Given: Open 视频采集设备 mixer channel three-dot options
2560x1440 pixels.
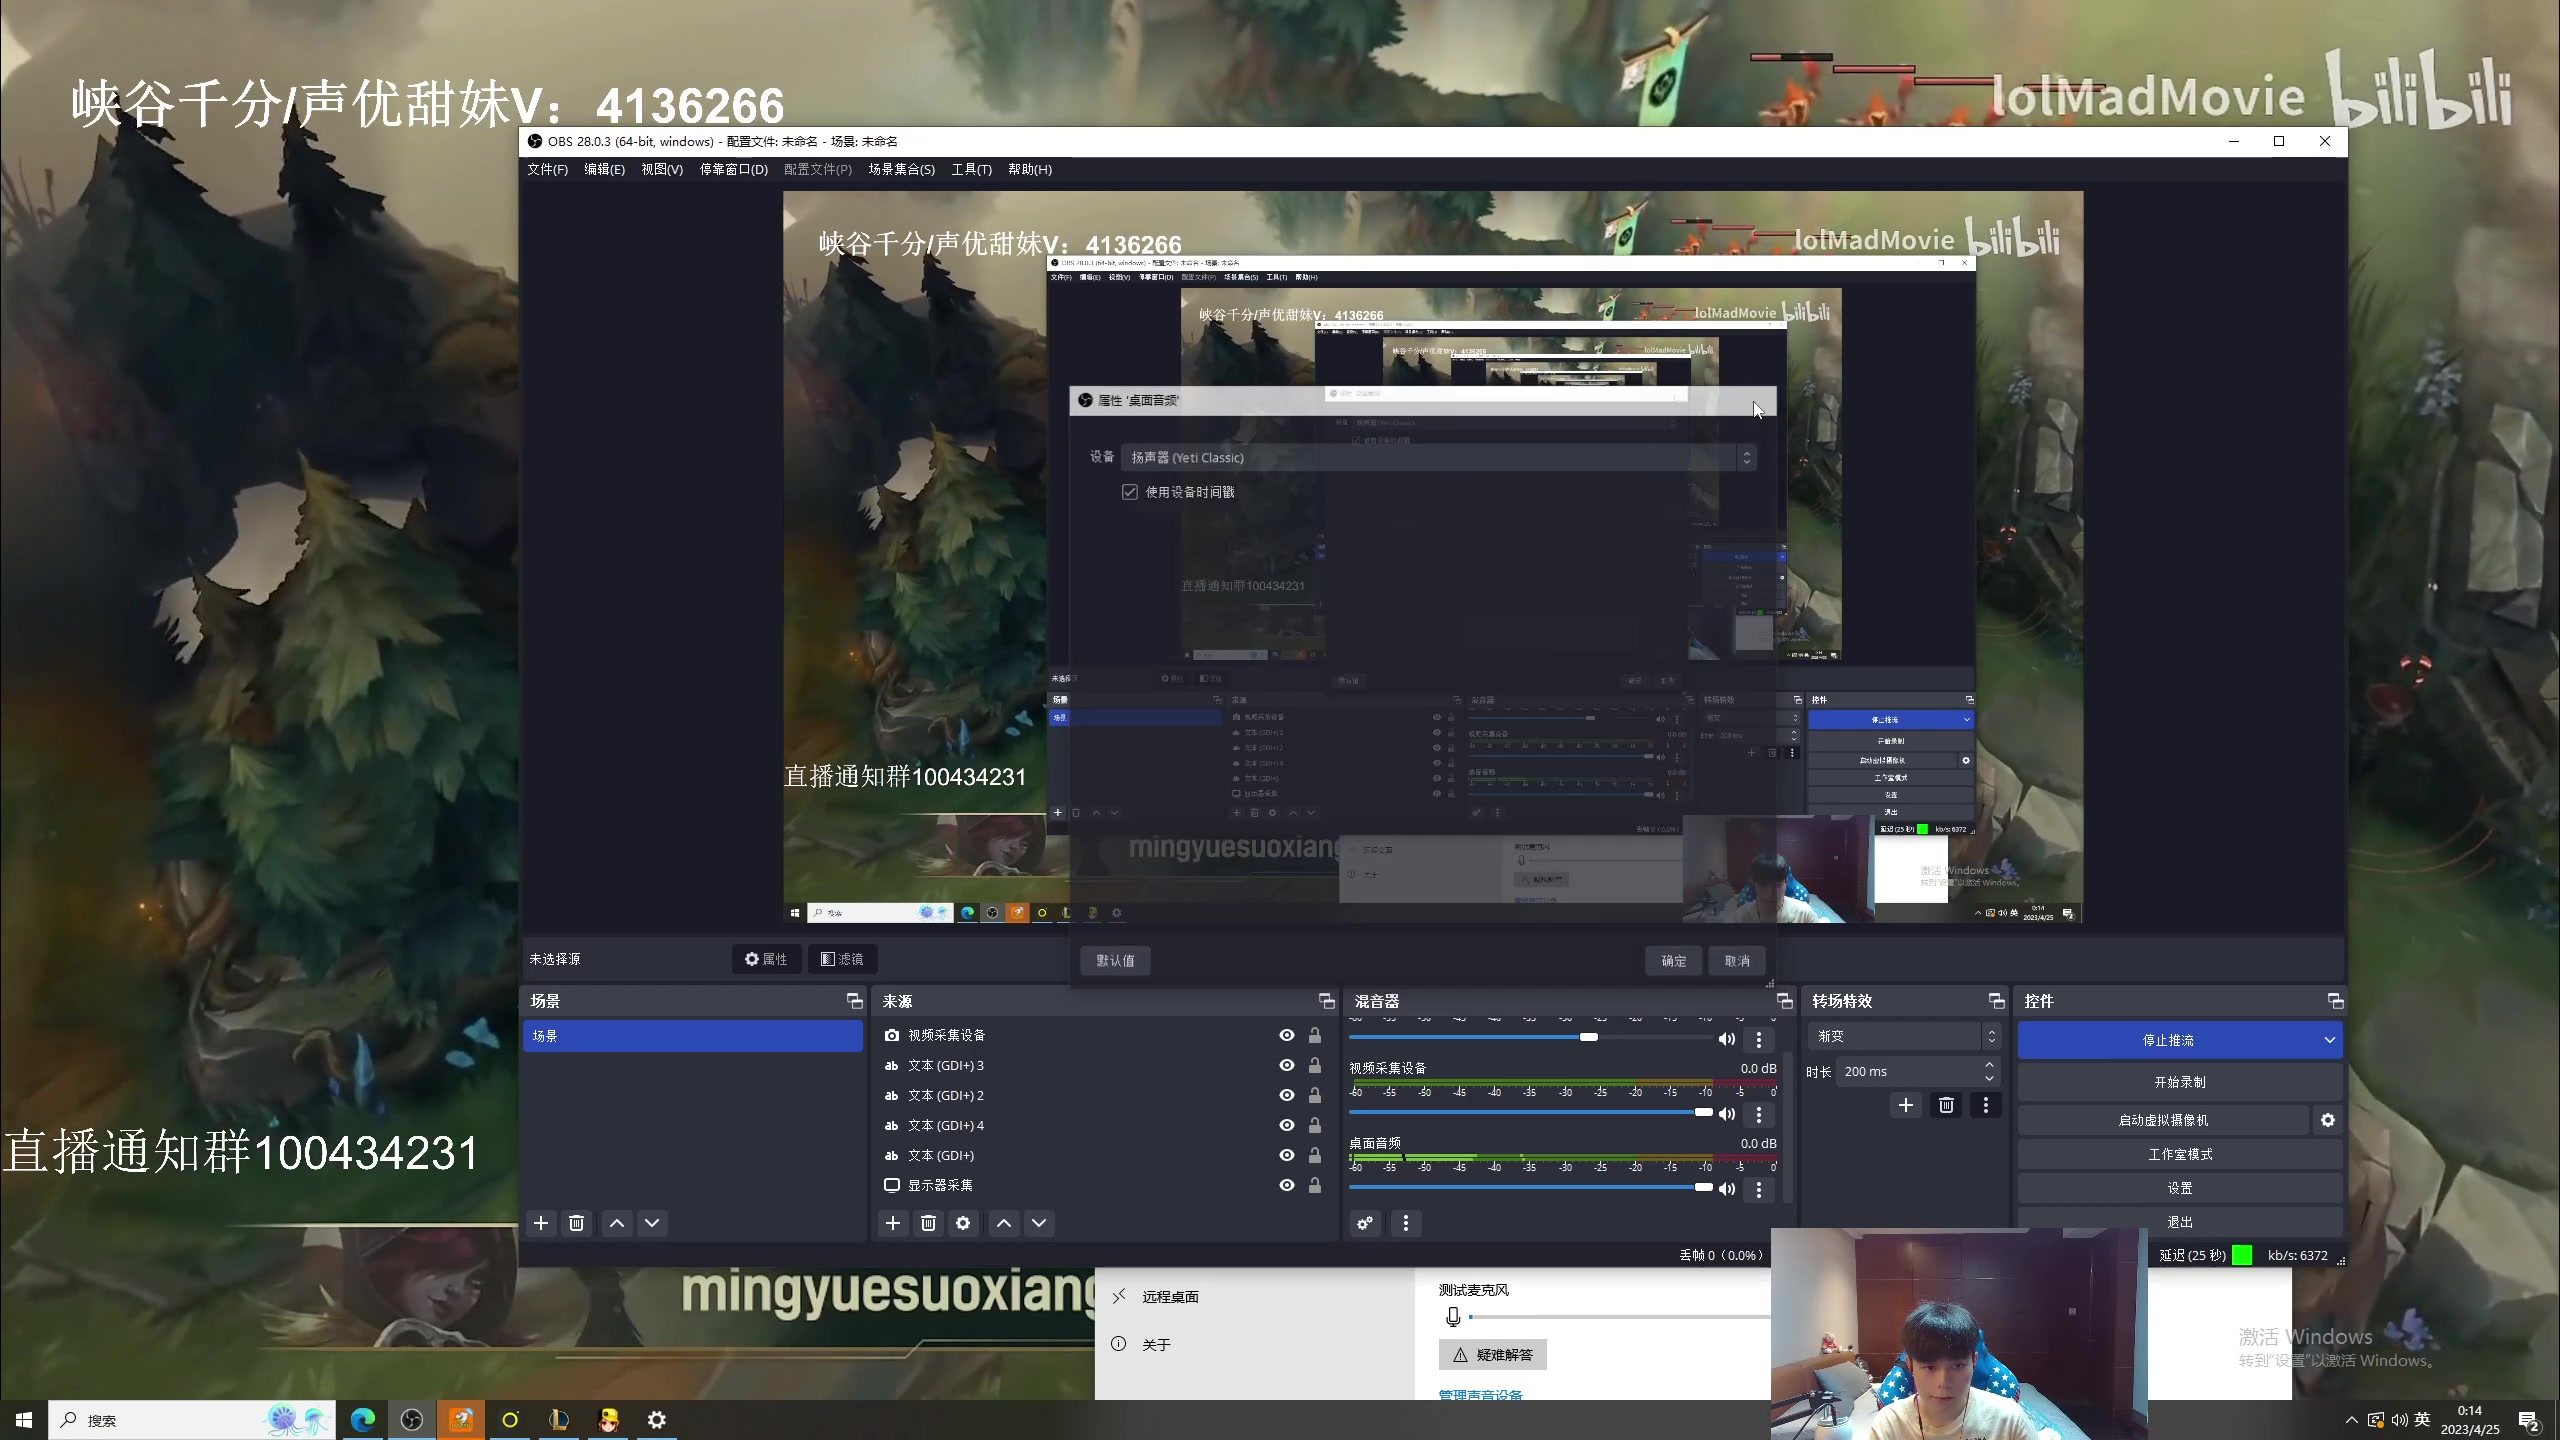Looking at the screenshot, I should [1759, 1114].
